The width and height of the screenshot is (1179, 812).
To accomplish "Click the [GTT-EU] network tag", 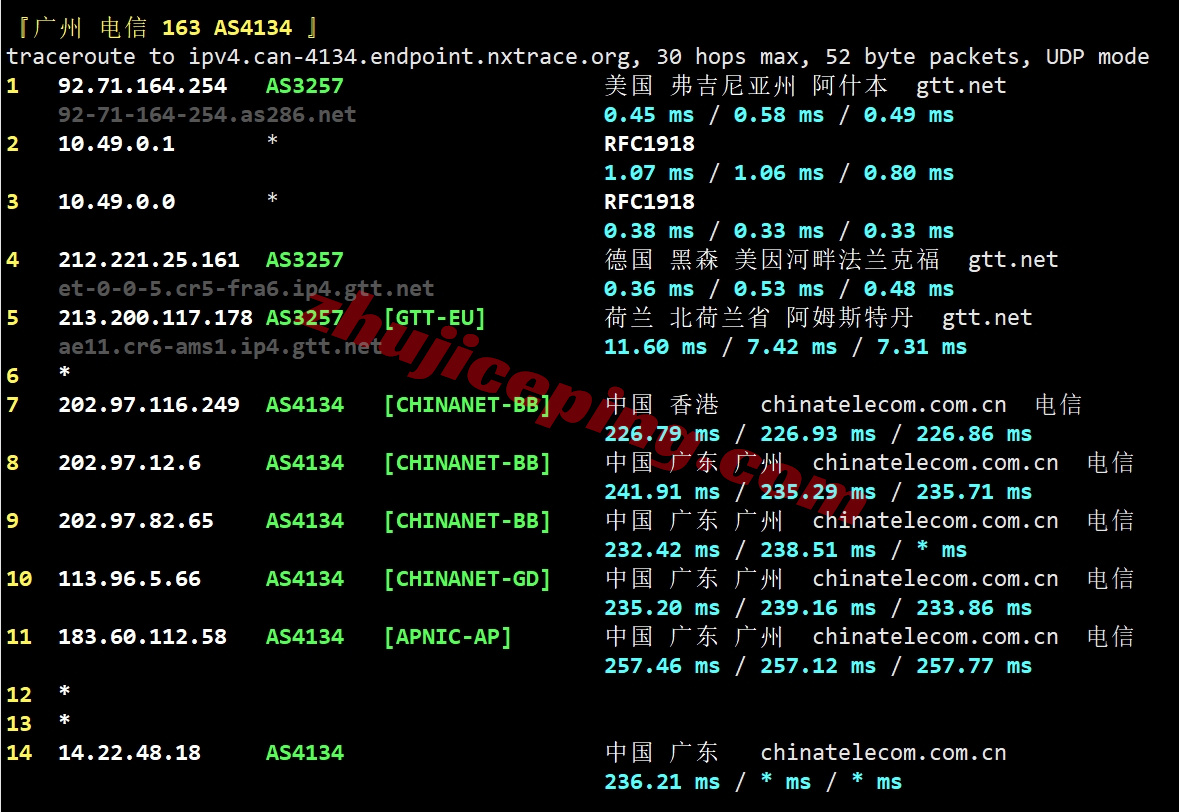I will (x=434, y=318).
